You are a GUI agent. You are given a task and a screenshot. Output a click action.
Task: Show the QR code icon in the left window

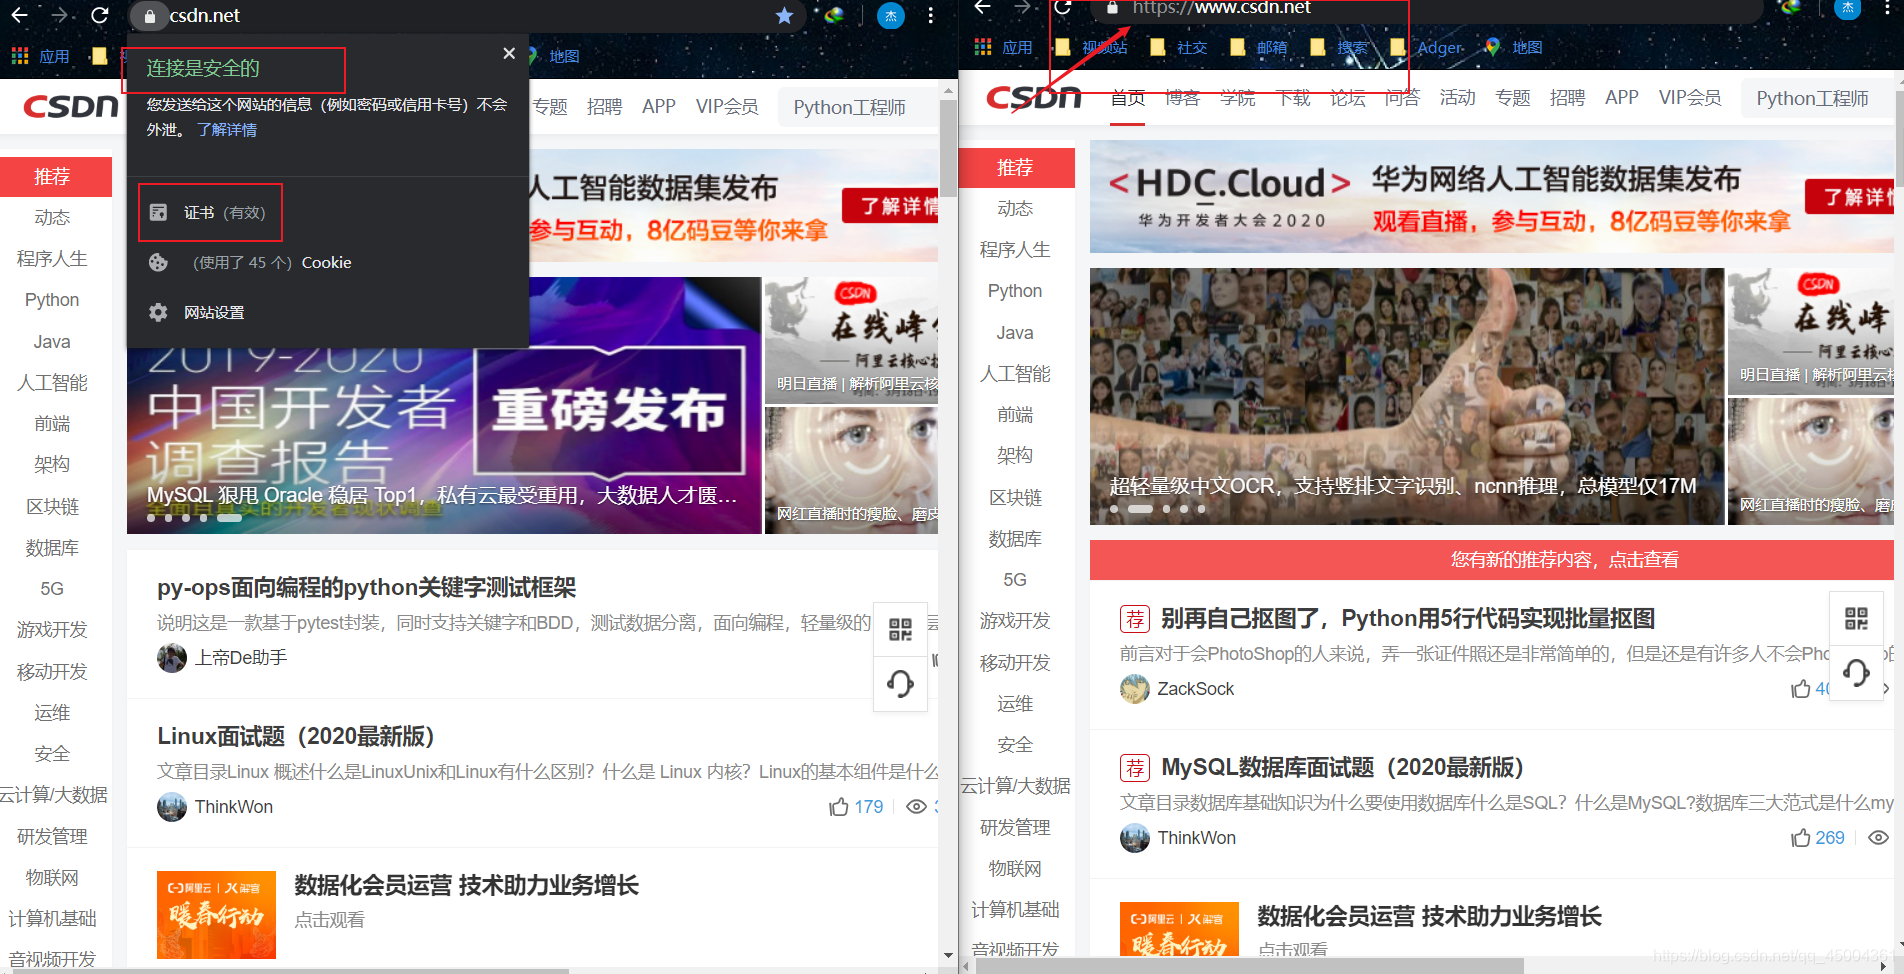pos(900,629)
